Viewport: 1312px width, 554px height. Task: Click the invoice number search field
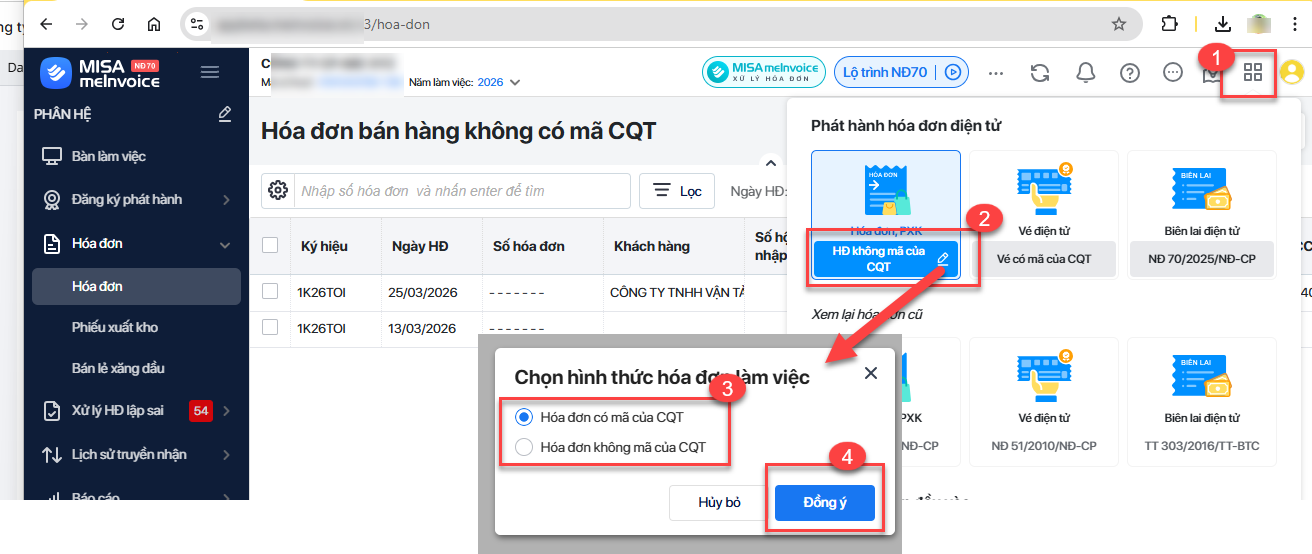click(462, 191)
